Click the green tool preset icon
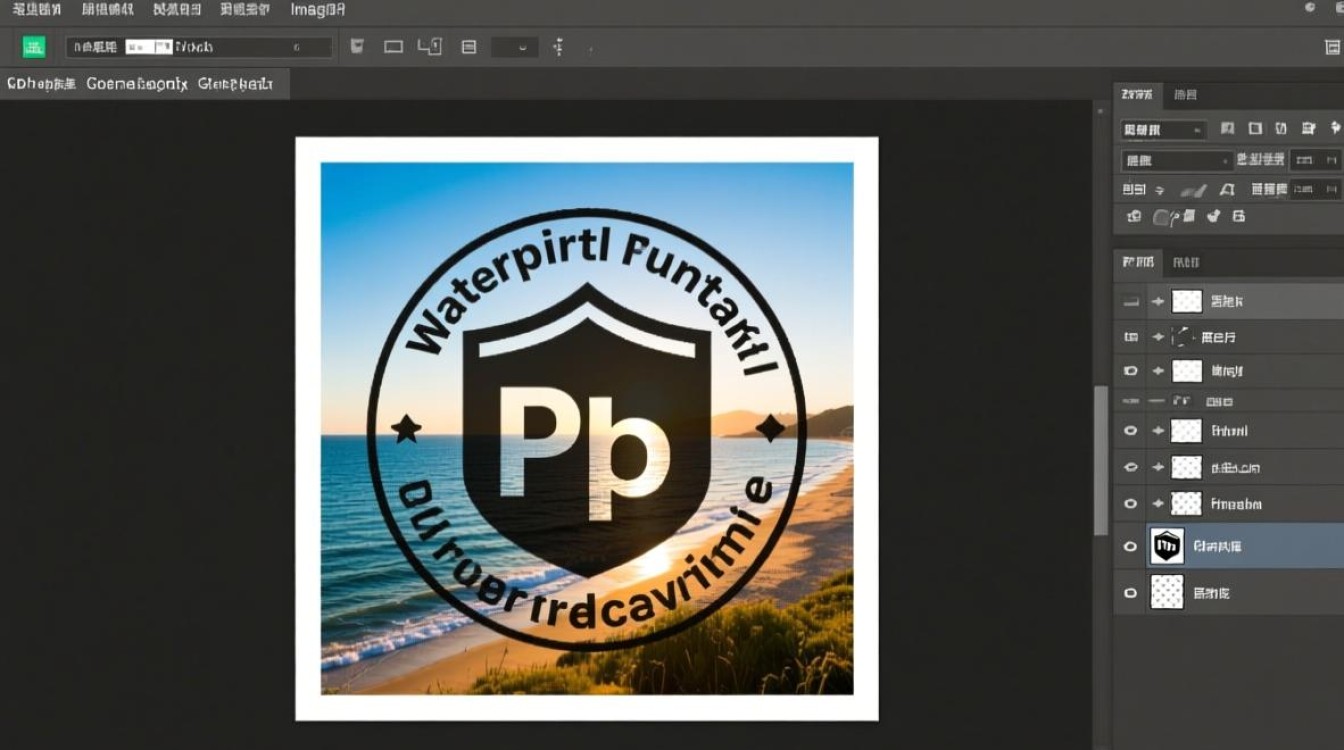Viewport: 1344px width, 750px height. 34,47
